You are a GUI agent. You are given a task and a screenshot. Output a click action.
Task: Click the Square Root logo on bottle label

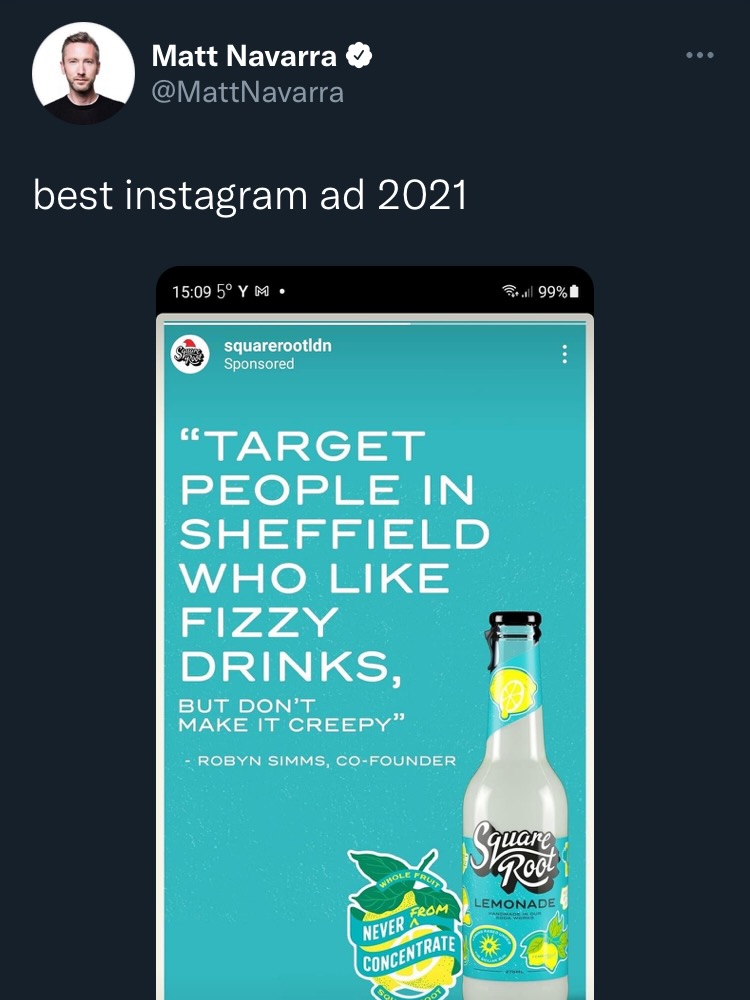[516, 856]
